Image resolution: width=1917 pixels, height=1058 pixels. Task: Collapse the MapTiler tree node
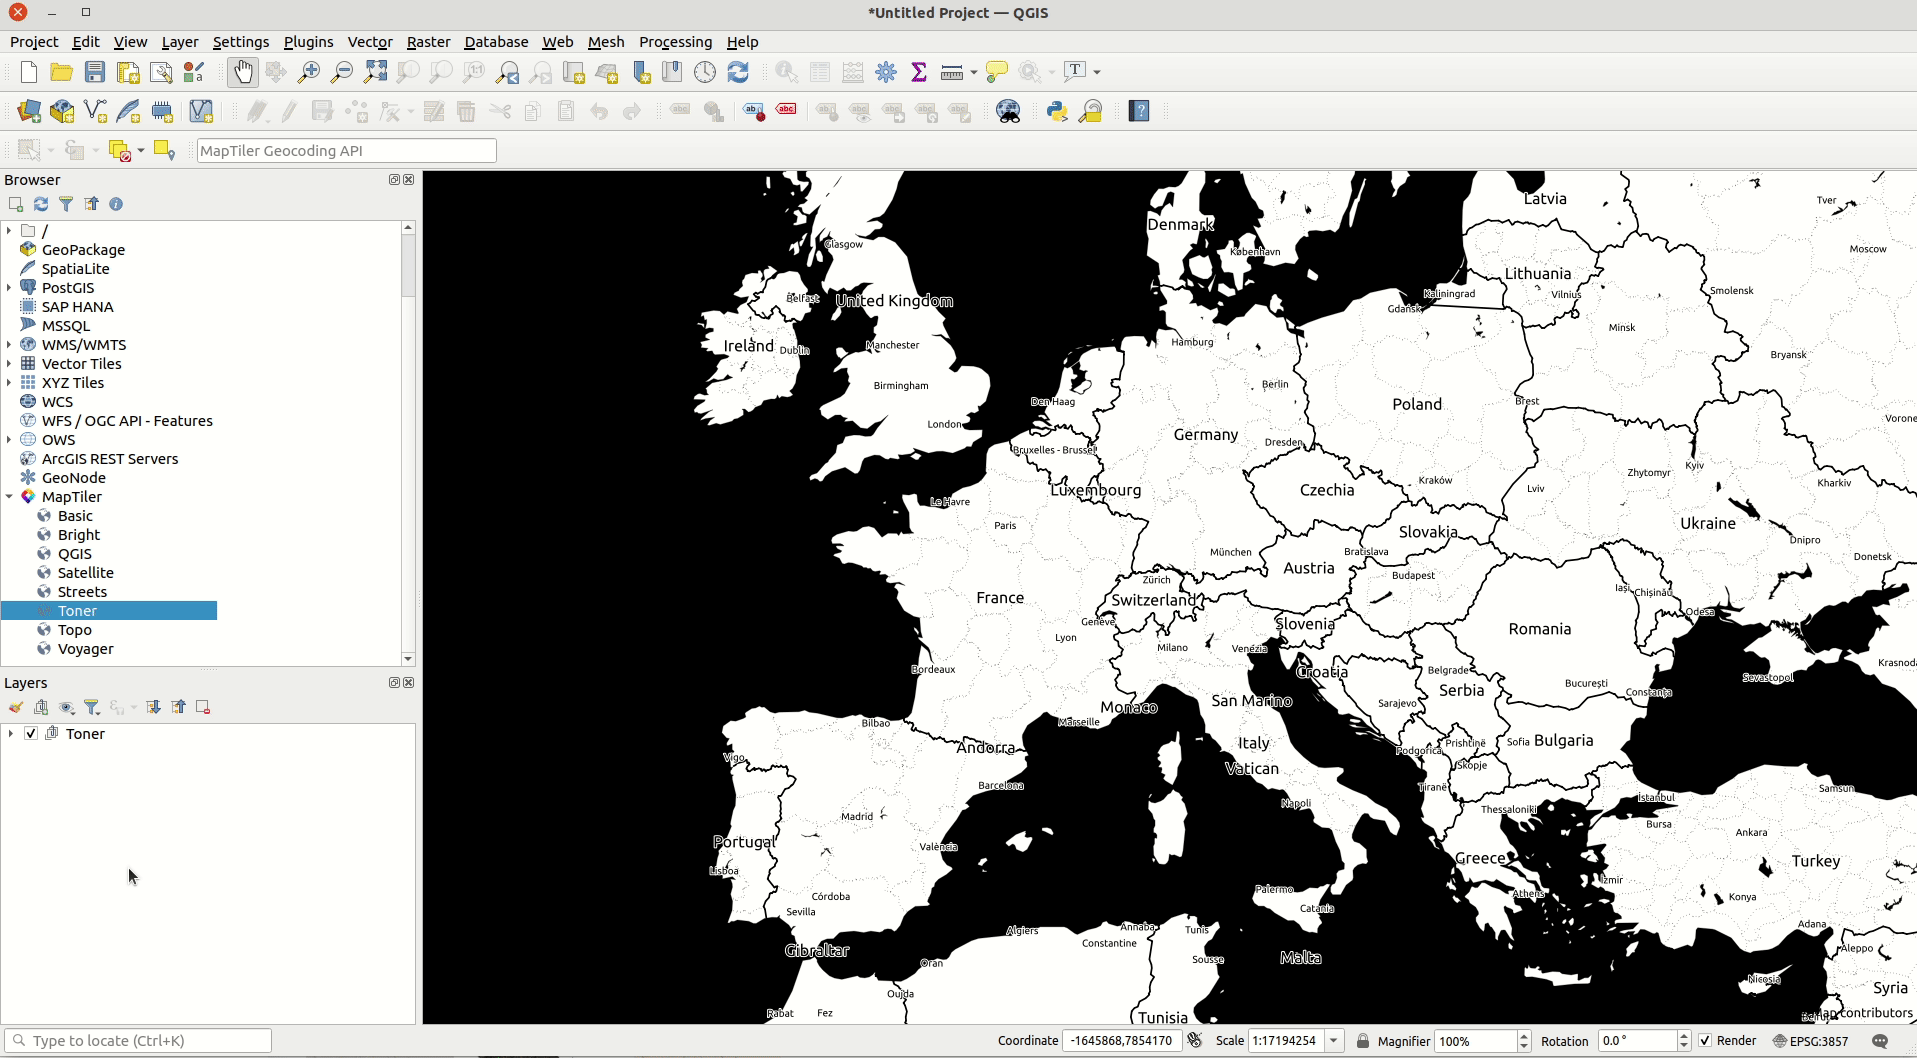pos(10,497)
